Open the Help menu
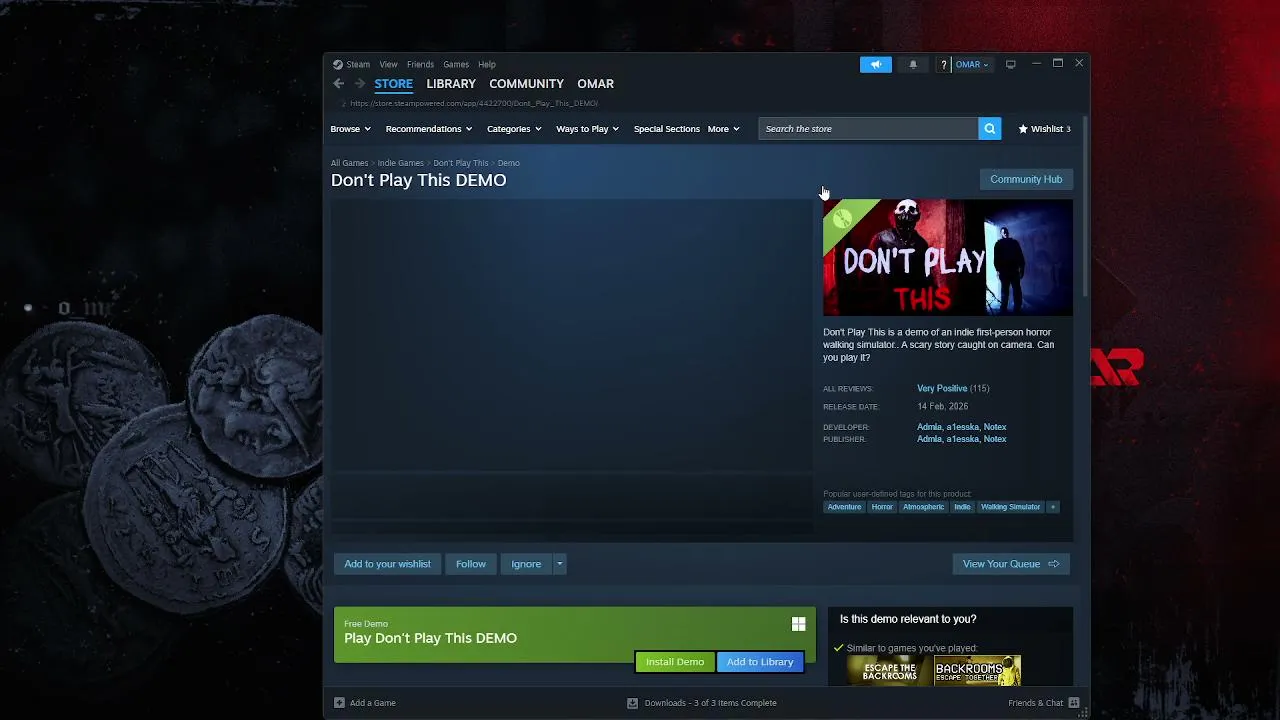1280x720 pixels. [x=487, y=64]
